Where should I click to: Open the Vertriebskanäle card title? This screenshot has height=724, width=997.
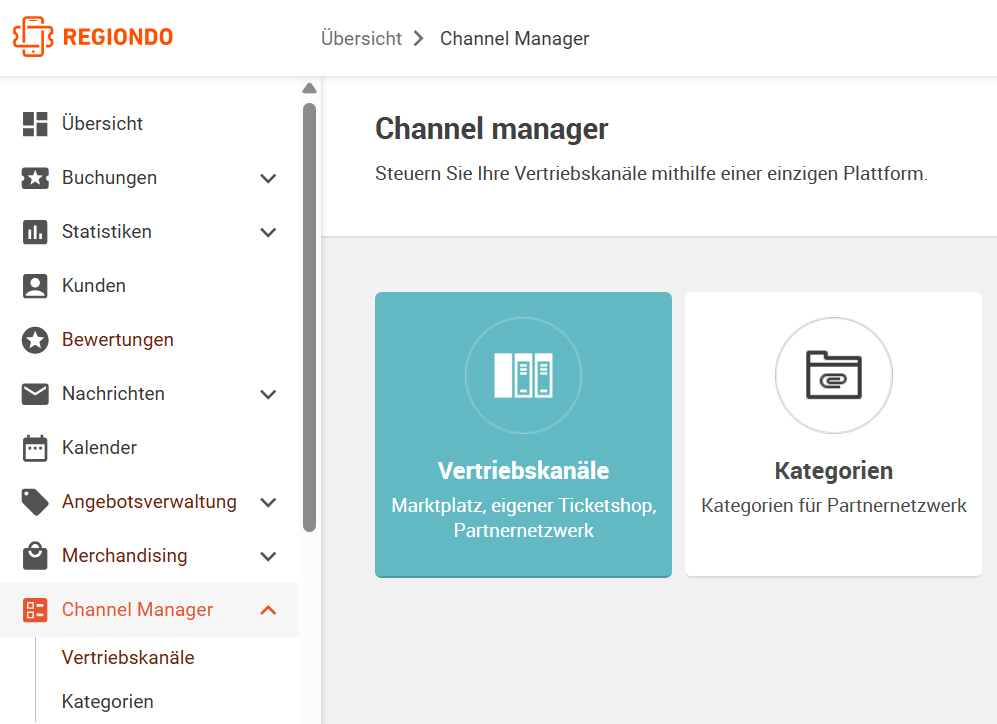[x=523, y=471]
